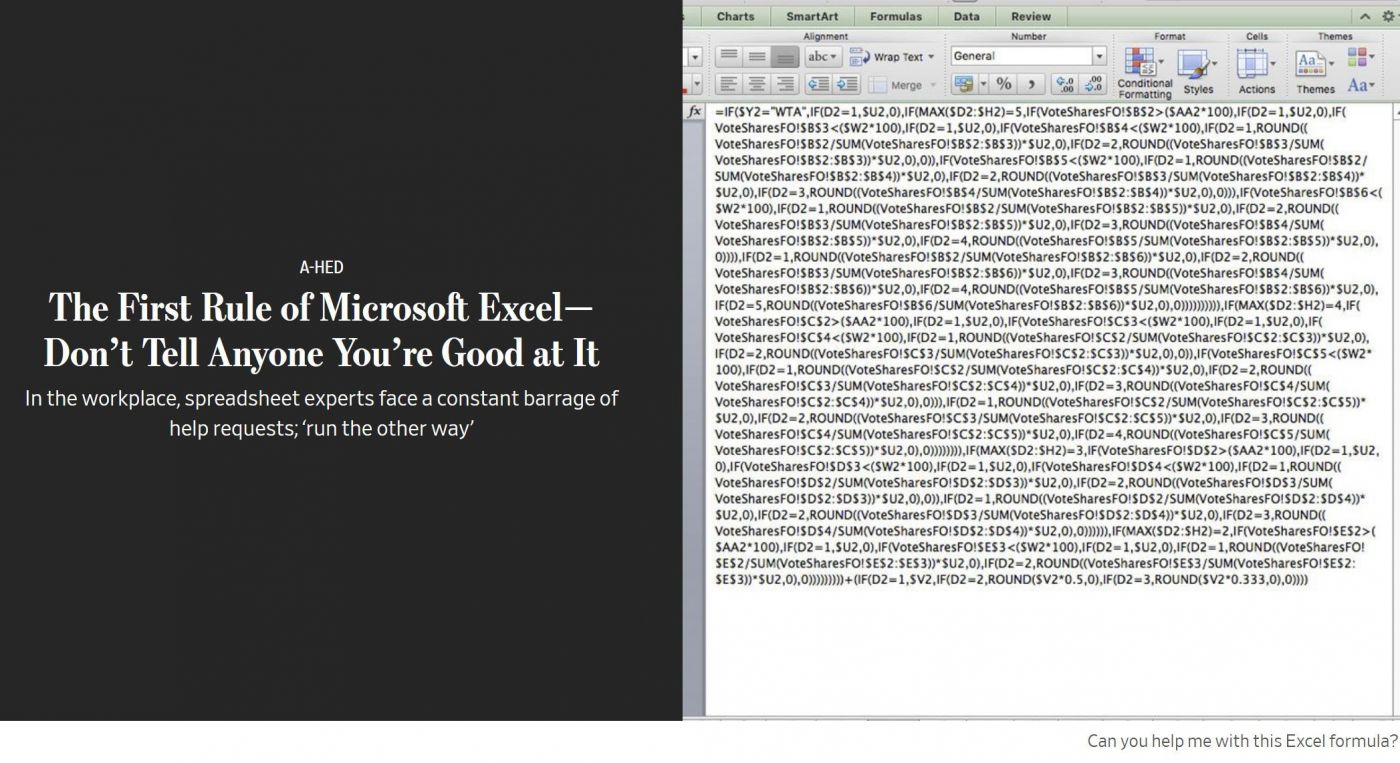The width and height of the screenshot is (1400, 763).
Task: Open the Conditional Formatting tool
Action: 1144,72
